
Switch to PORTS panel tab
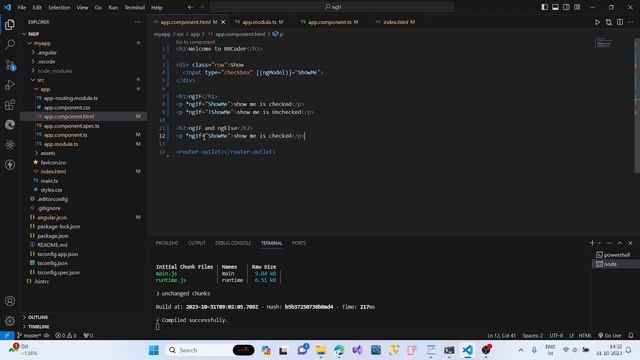(299, 243)
